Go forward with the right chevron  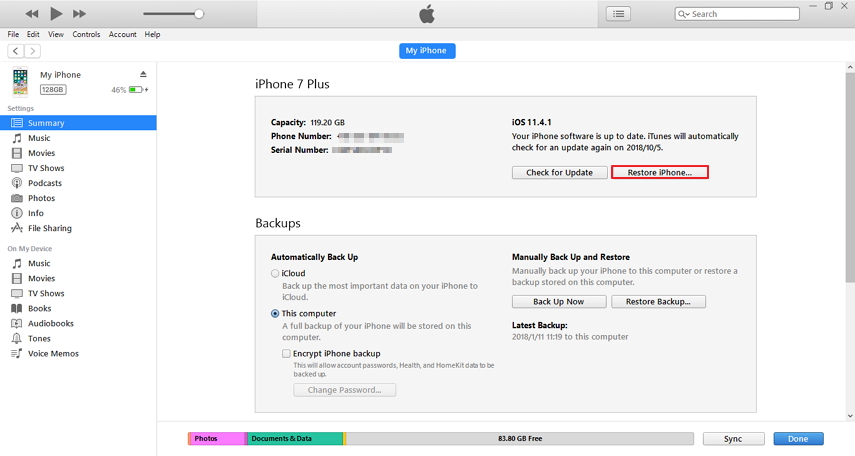[x=32, y=51]
